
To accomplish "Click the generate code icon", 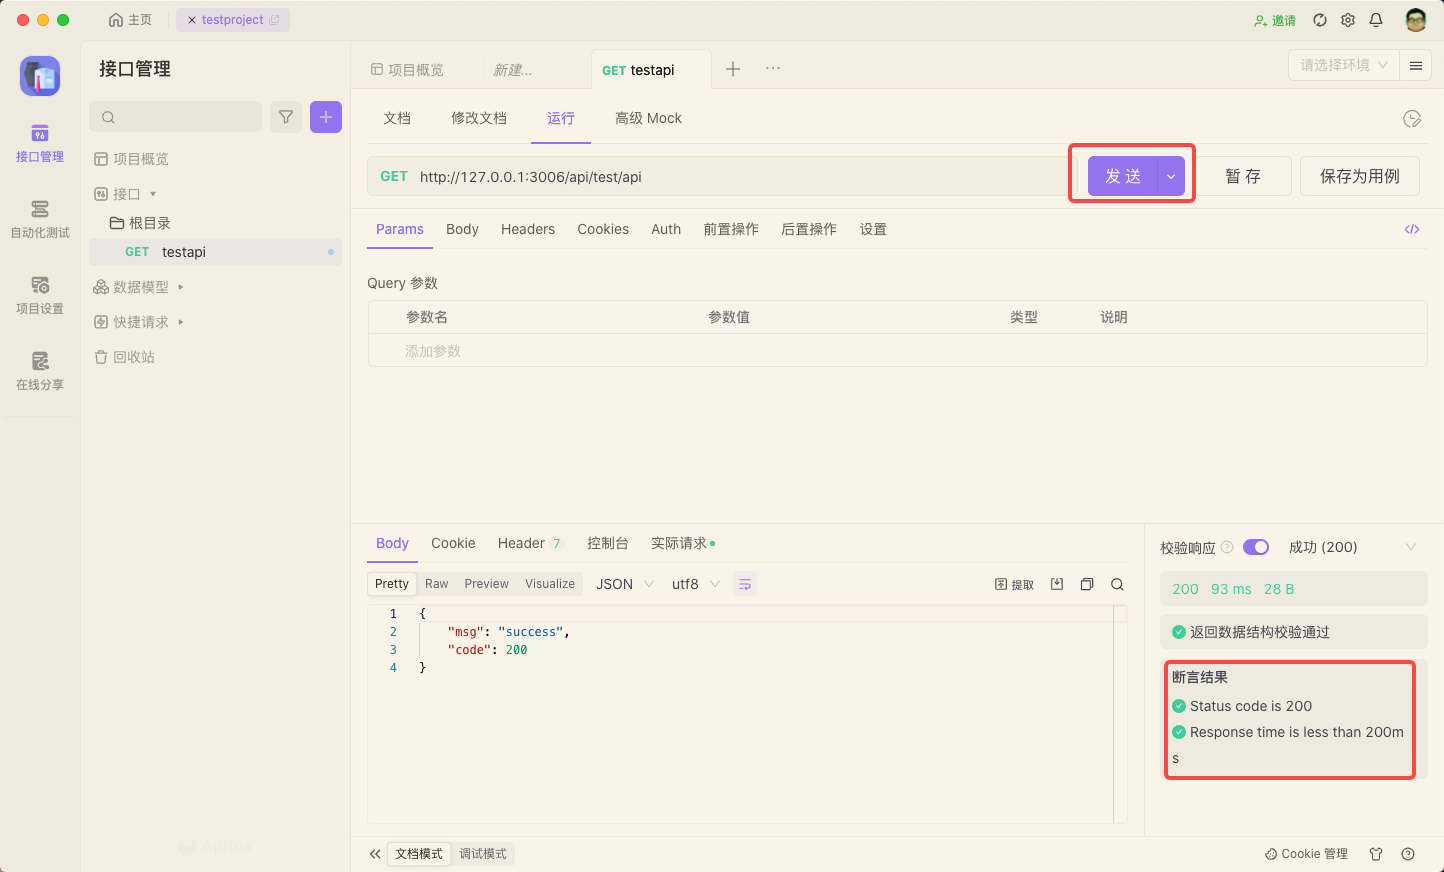I will coord(1412,229).
